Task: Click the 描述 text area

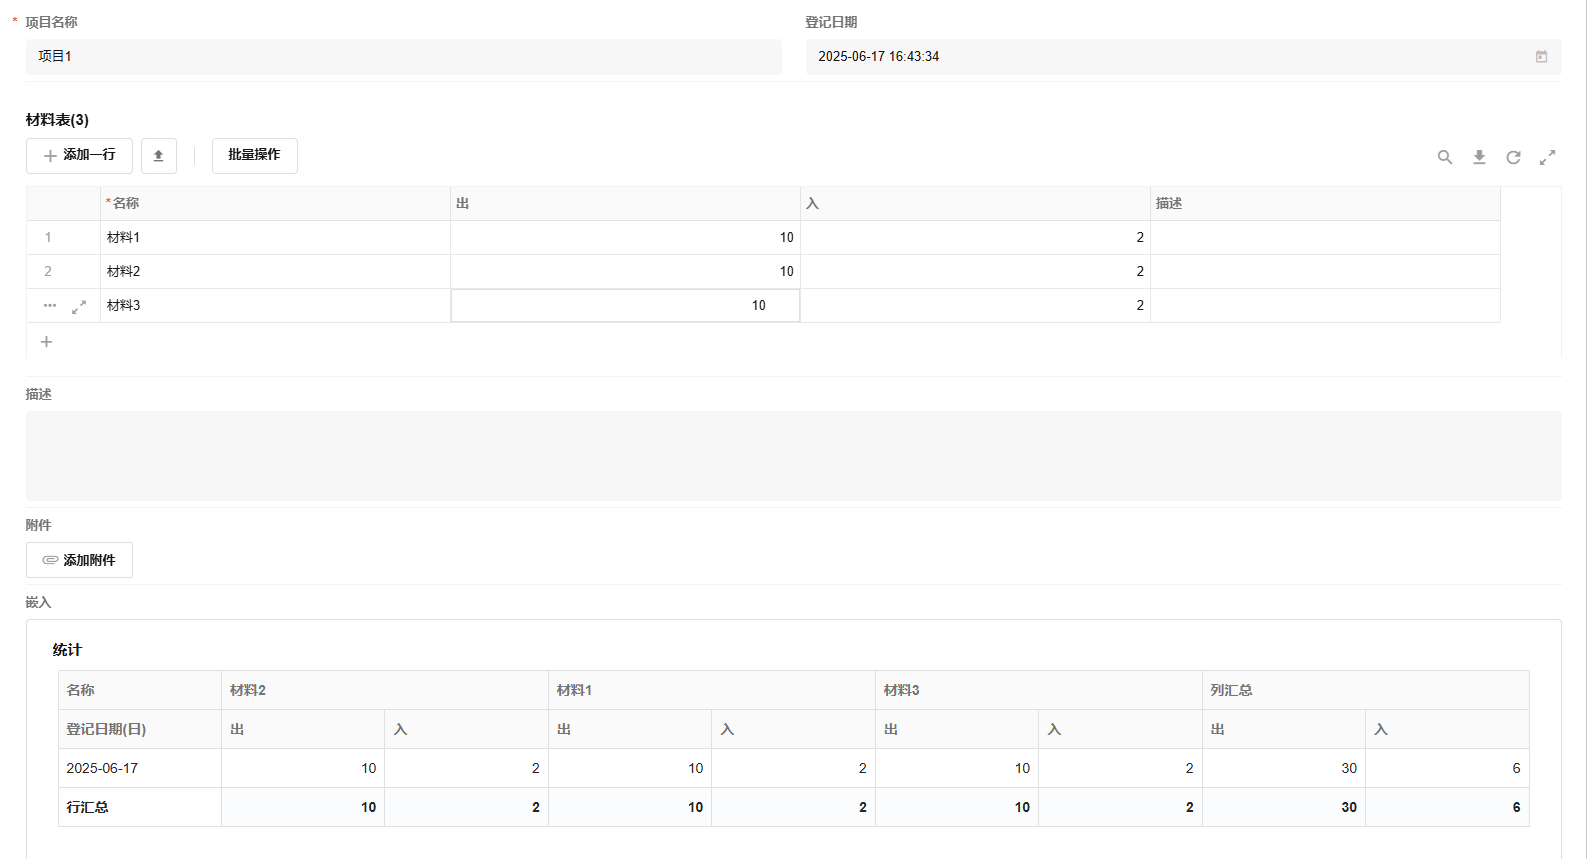Action: point(793,455)
